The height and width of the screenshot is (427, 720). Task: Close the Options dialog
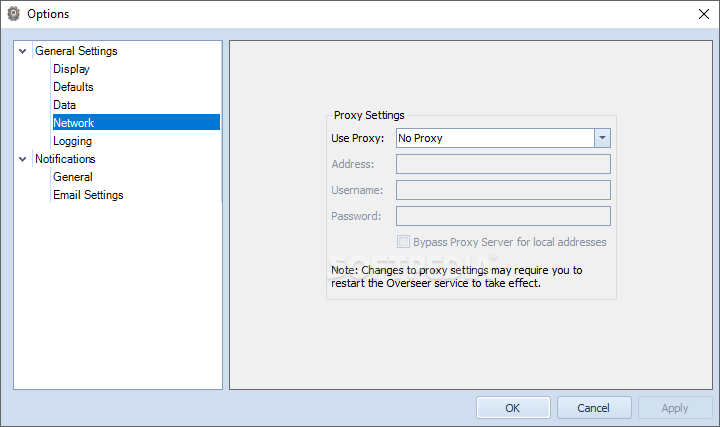[x=703, y=14]
